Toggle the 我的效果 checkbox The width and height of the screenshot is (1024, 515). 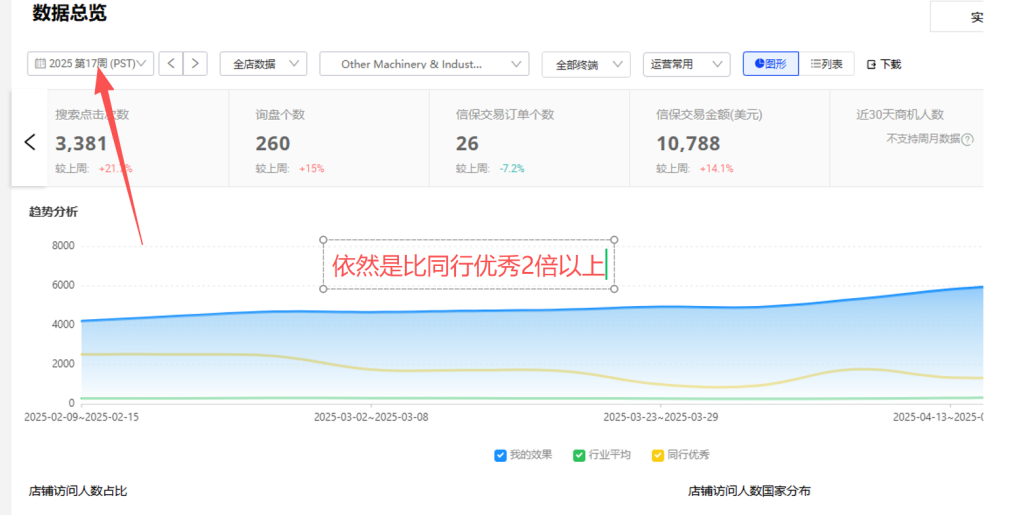pos(500,455)
